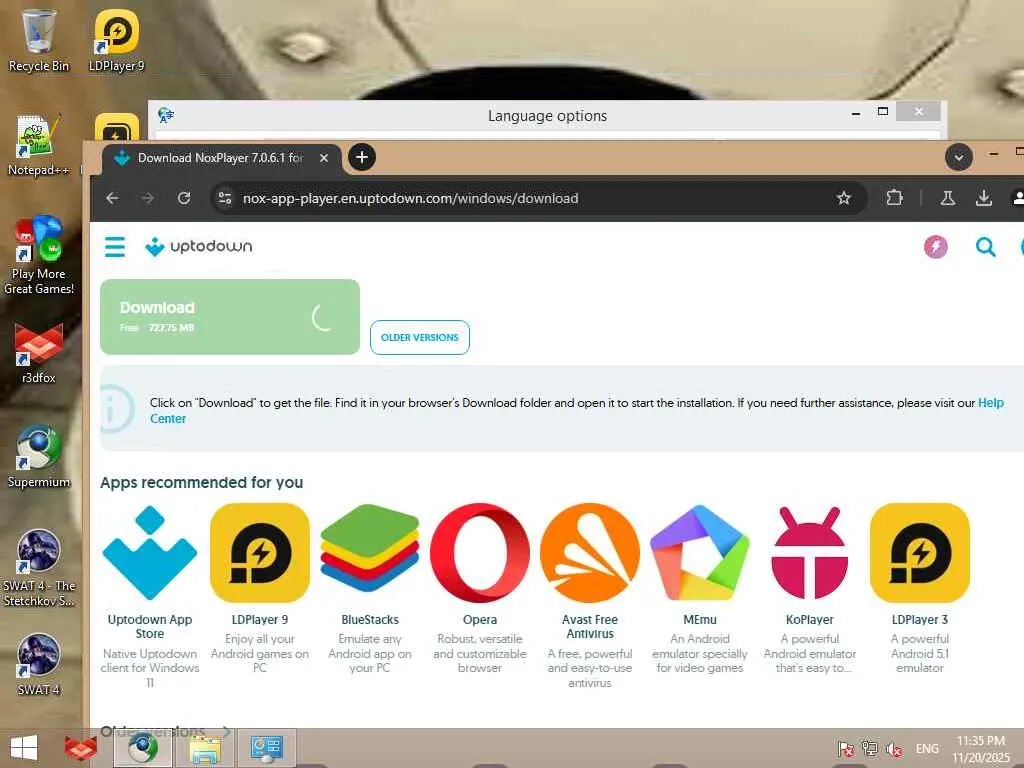Click the Windows Start button
This screenshot has width=1024, height=768.
(x=24, y=748)
